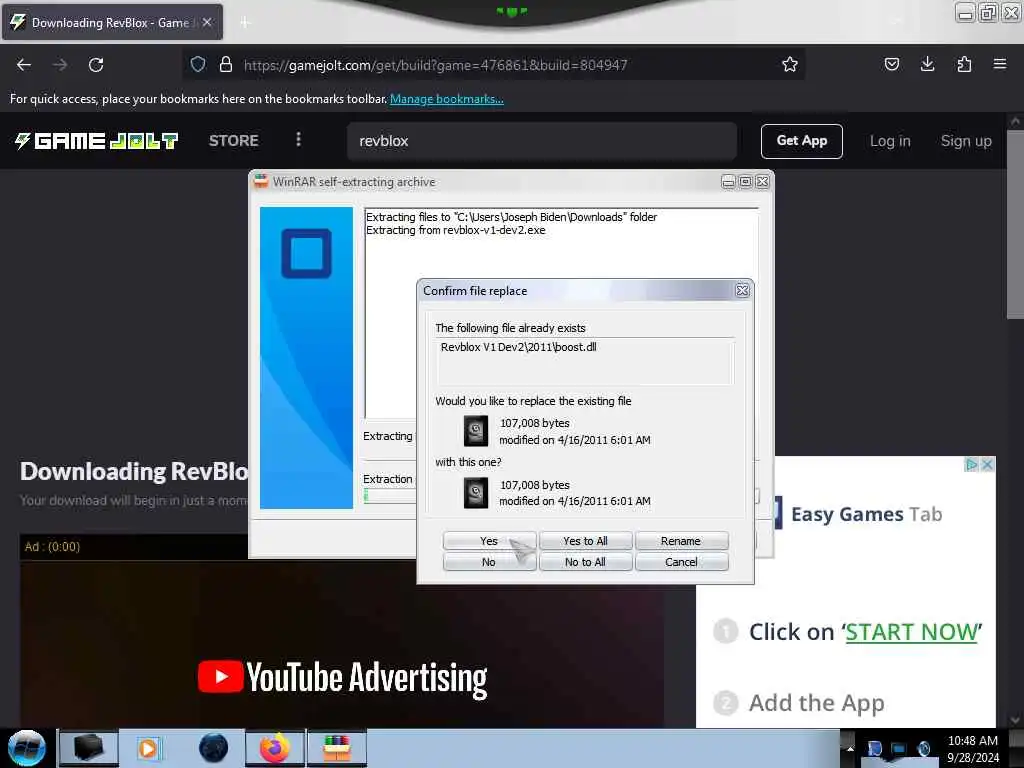Show hidden system tray icons
Screen dimensions: 1024x768
point(850,748)
